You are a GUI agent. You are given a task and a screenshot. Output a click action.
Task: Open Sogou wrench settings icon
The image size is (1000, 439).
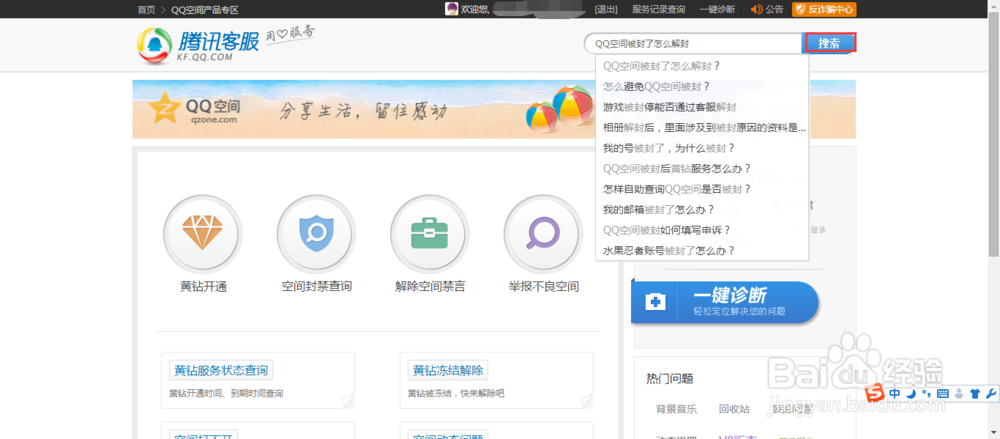pos(990,393)
